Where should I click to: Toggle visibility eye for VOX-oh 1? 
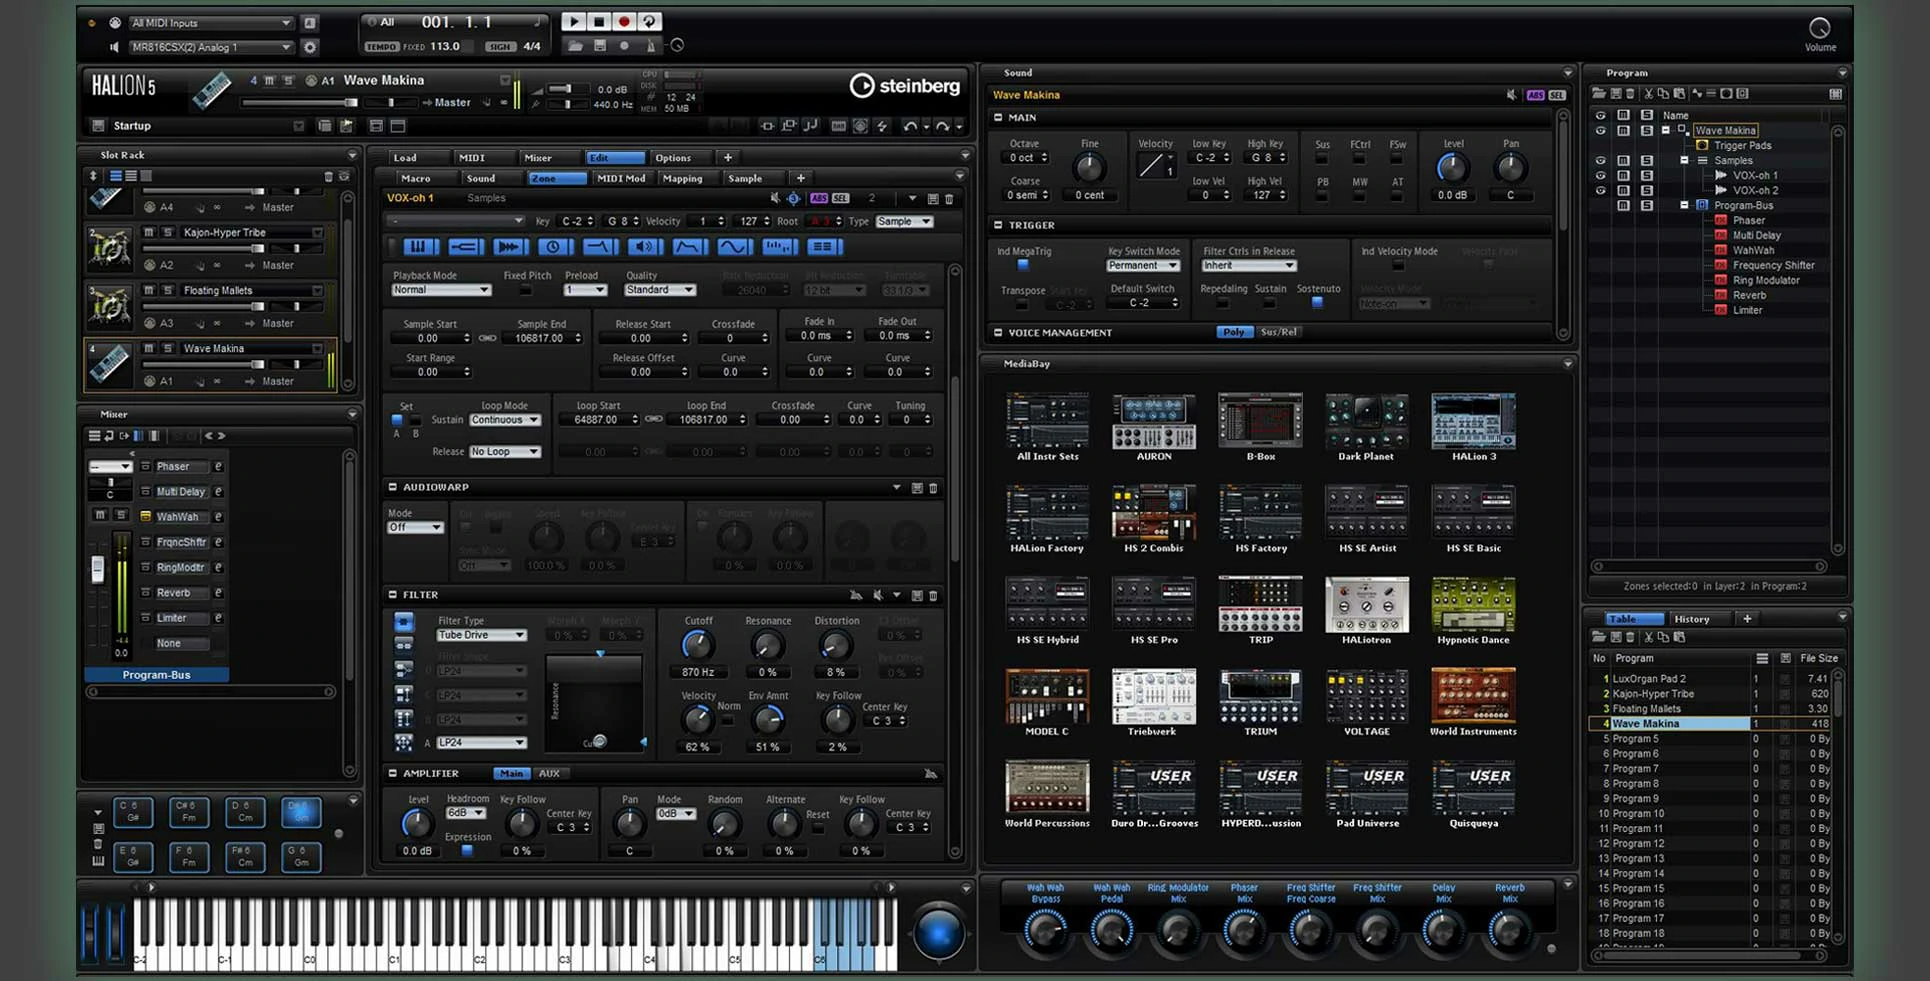coord(1600,175)
